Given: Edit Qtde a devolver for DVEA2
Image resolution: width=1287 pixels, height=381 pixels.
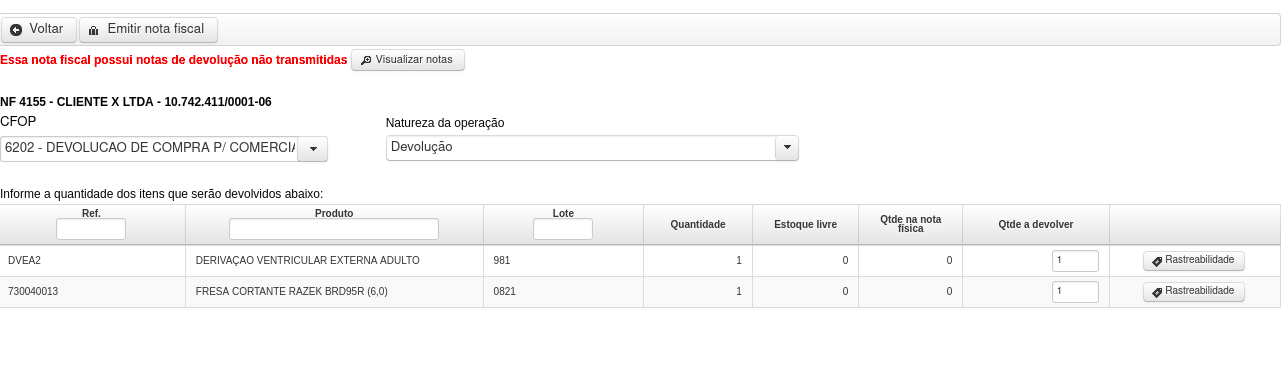Looking at the screenshot, I should point(1075,261).
